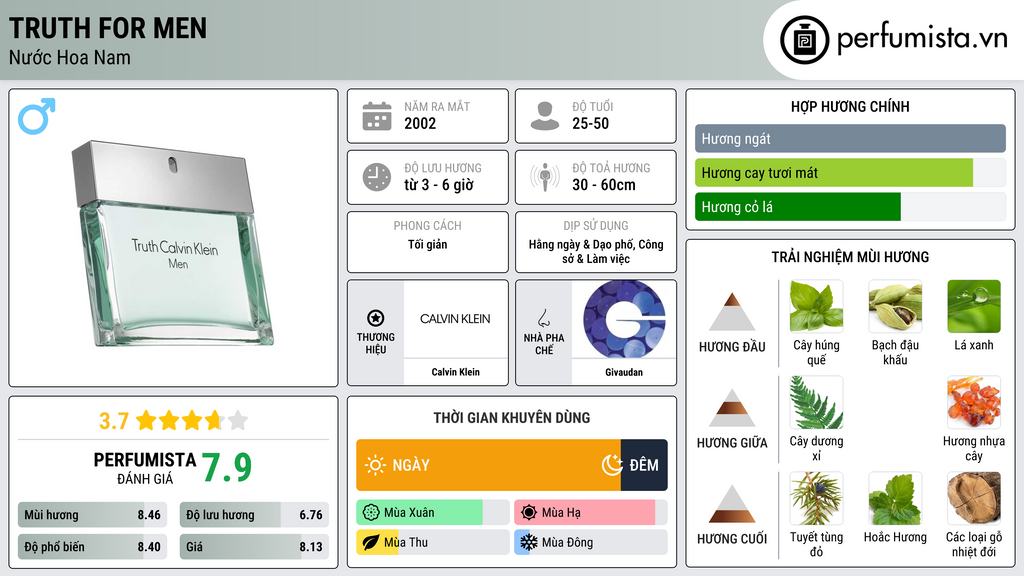The height and width of the screenshot is (576, 1024).
Task: Click the '30 - 60cm' sillage value
Action: click(x=604, y=185)
